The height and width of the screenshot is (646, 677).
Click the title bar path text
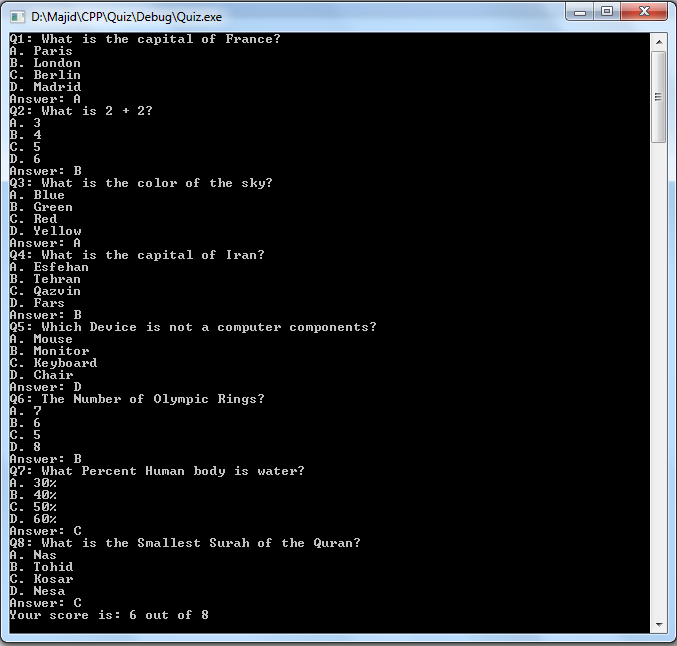click(126, 17)
